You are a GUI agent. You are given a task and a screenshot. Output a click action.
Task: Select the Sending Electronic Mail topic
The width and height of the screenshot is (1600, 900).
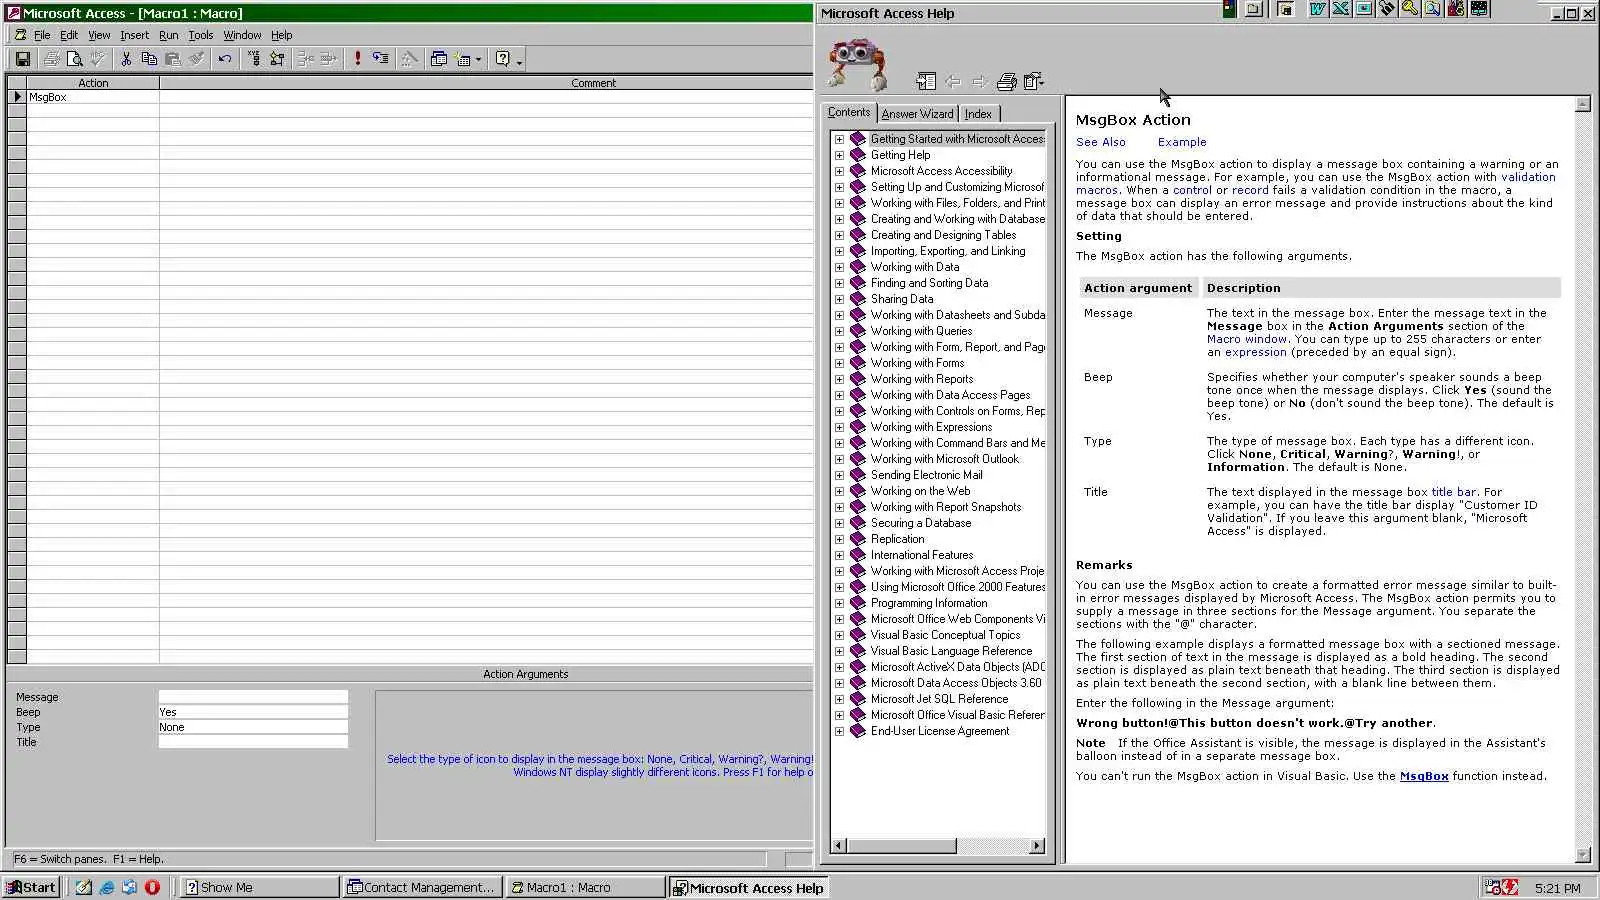[926, 475]
